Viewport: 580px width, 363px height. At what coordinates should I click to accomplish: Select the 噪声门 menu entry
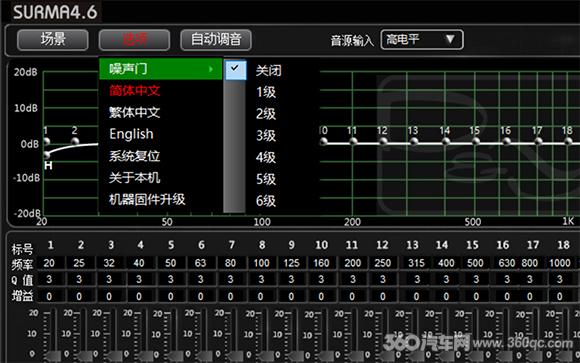coord(161,69)
